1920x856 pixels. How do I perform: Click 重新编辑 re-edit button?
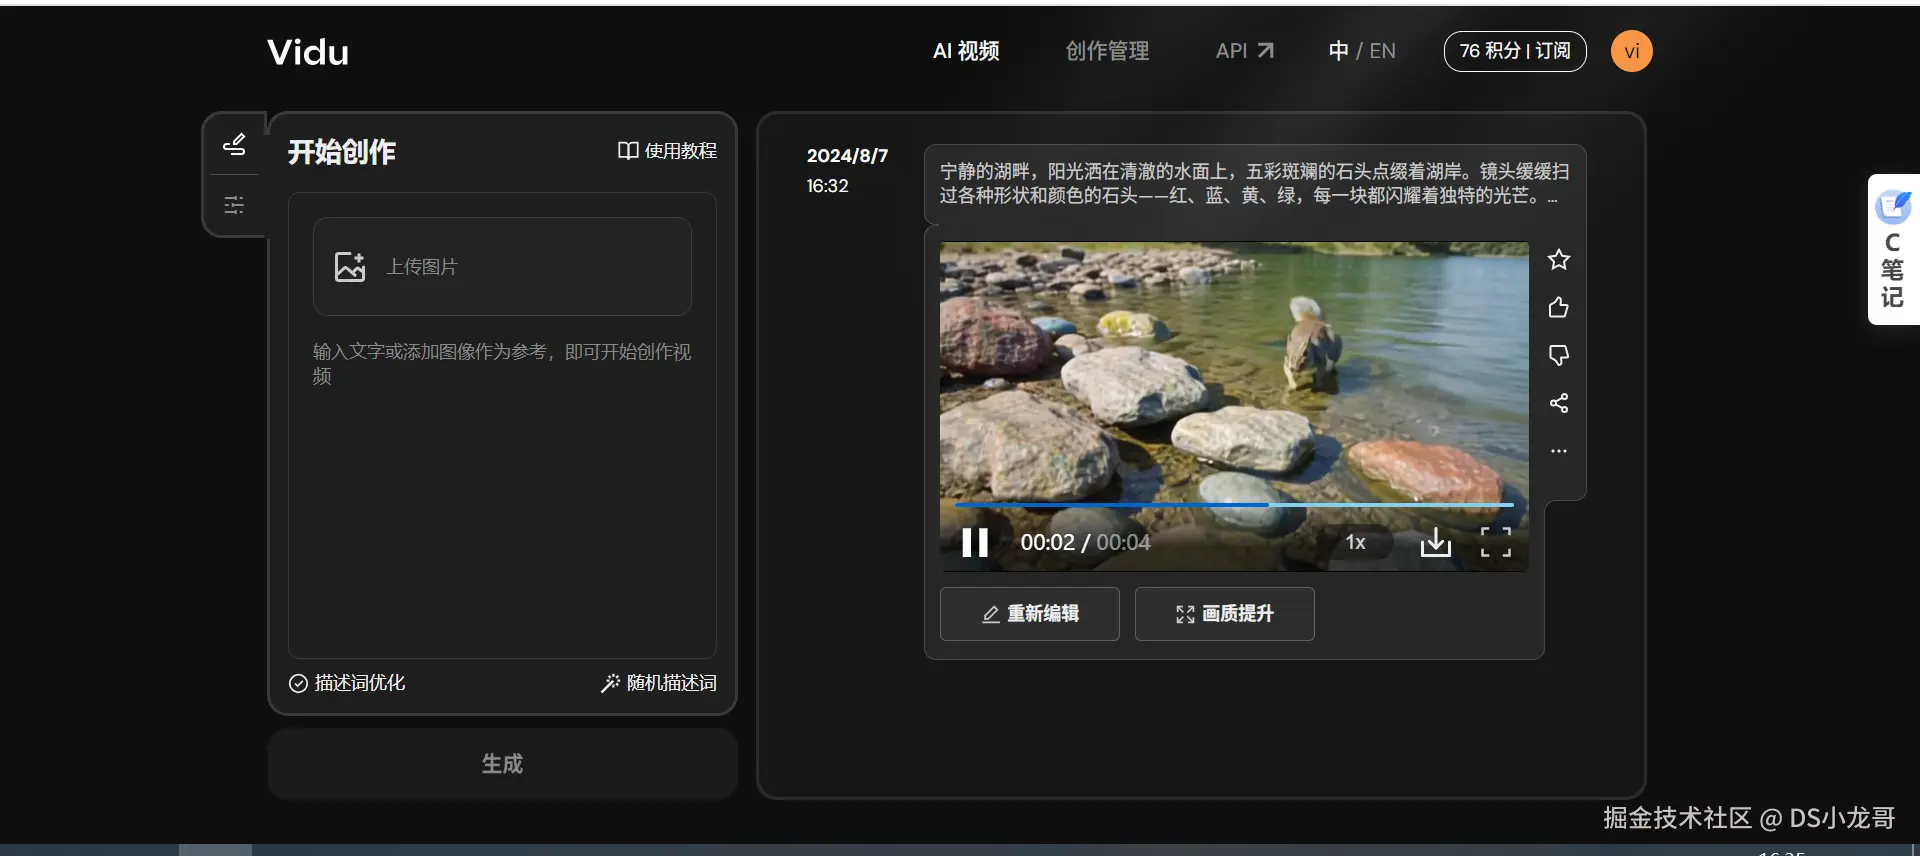(1029, 614)
